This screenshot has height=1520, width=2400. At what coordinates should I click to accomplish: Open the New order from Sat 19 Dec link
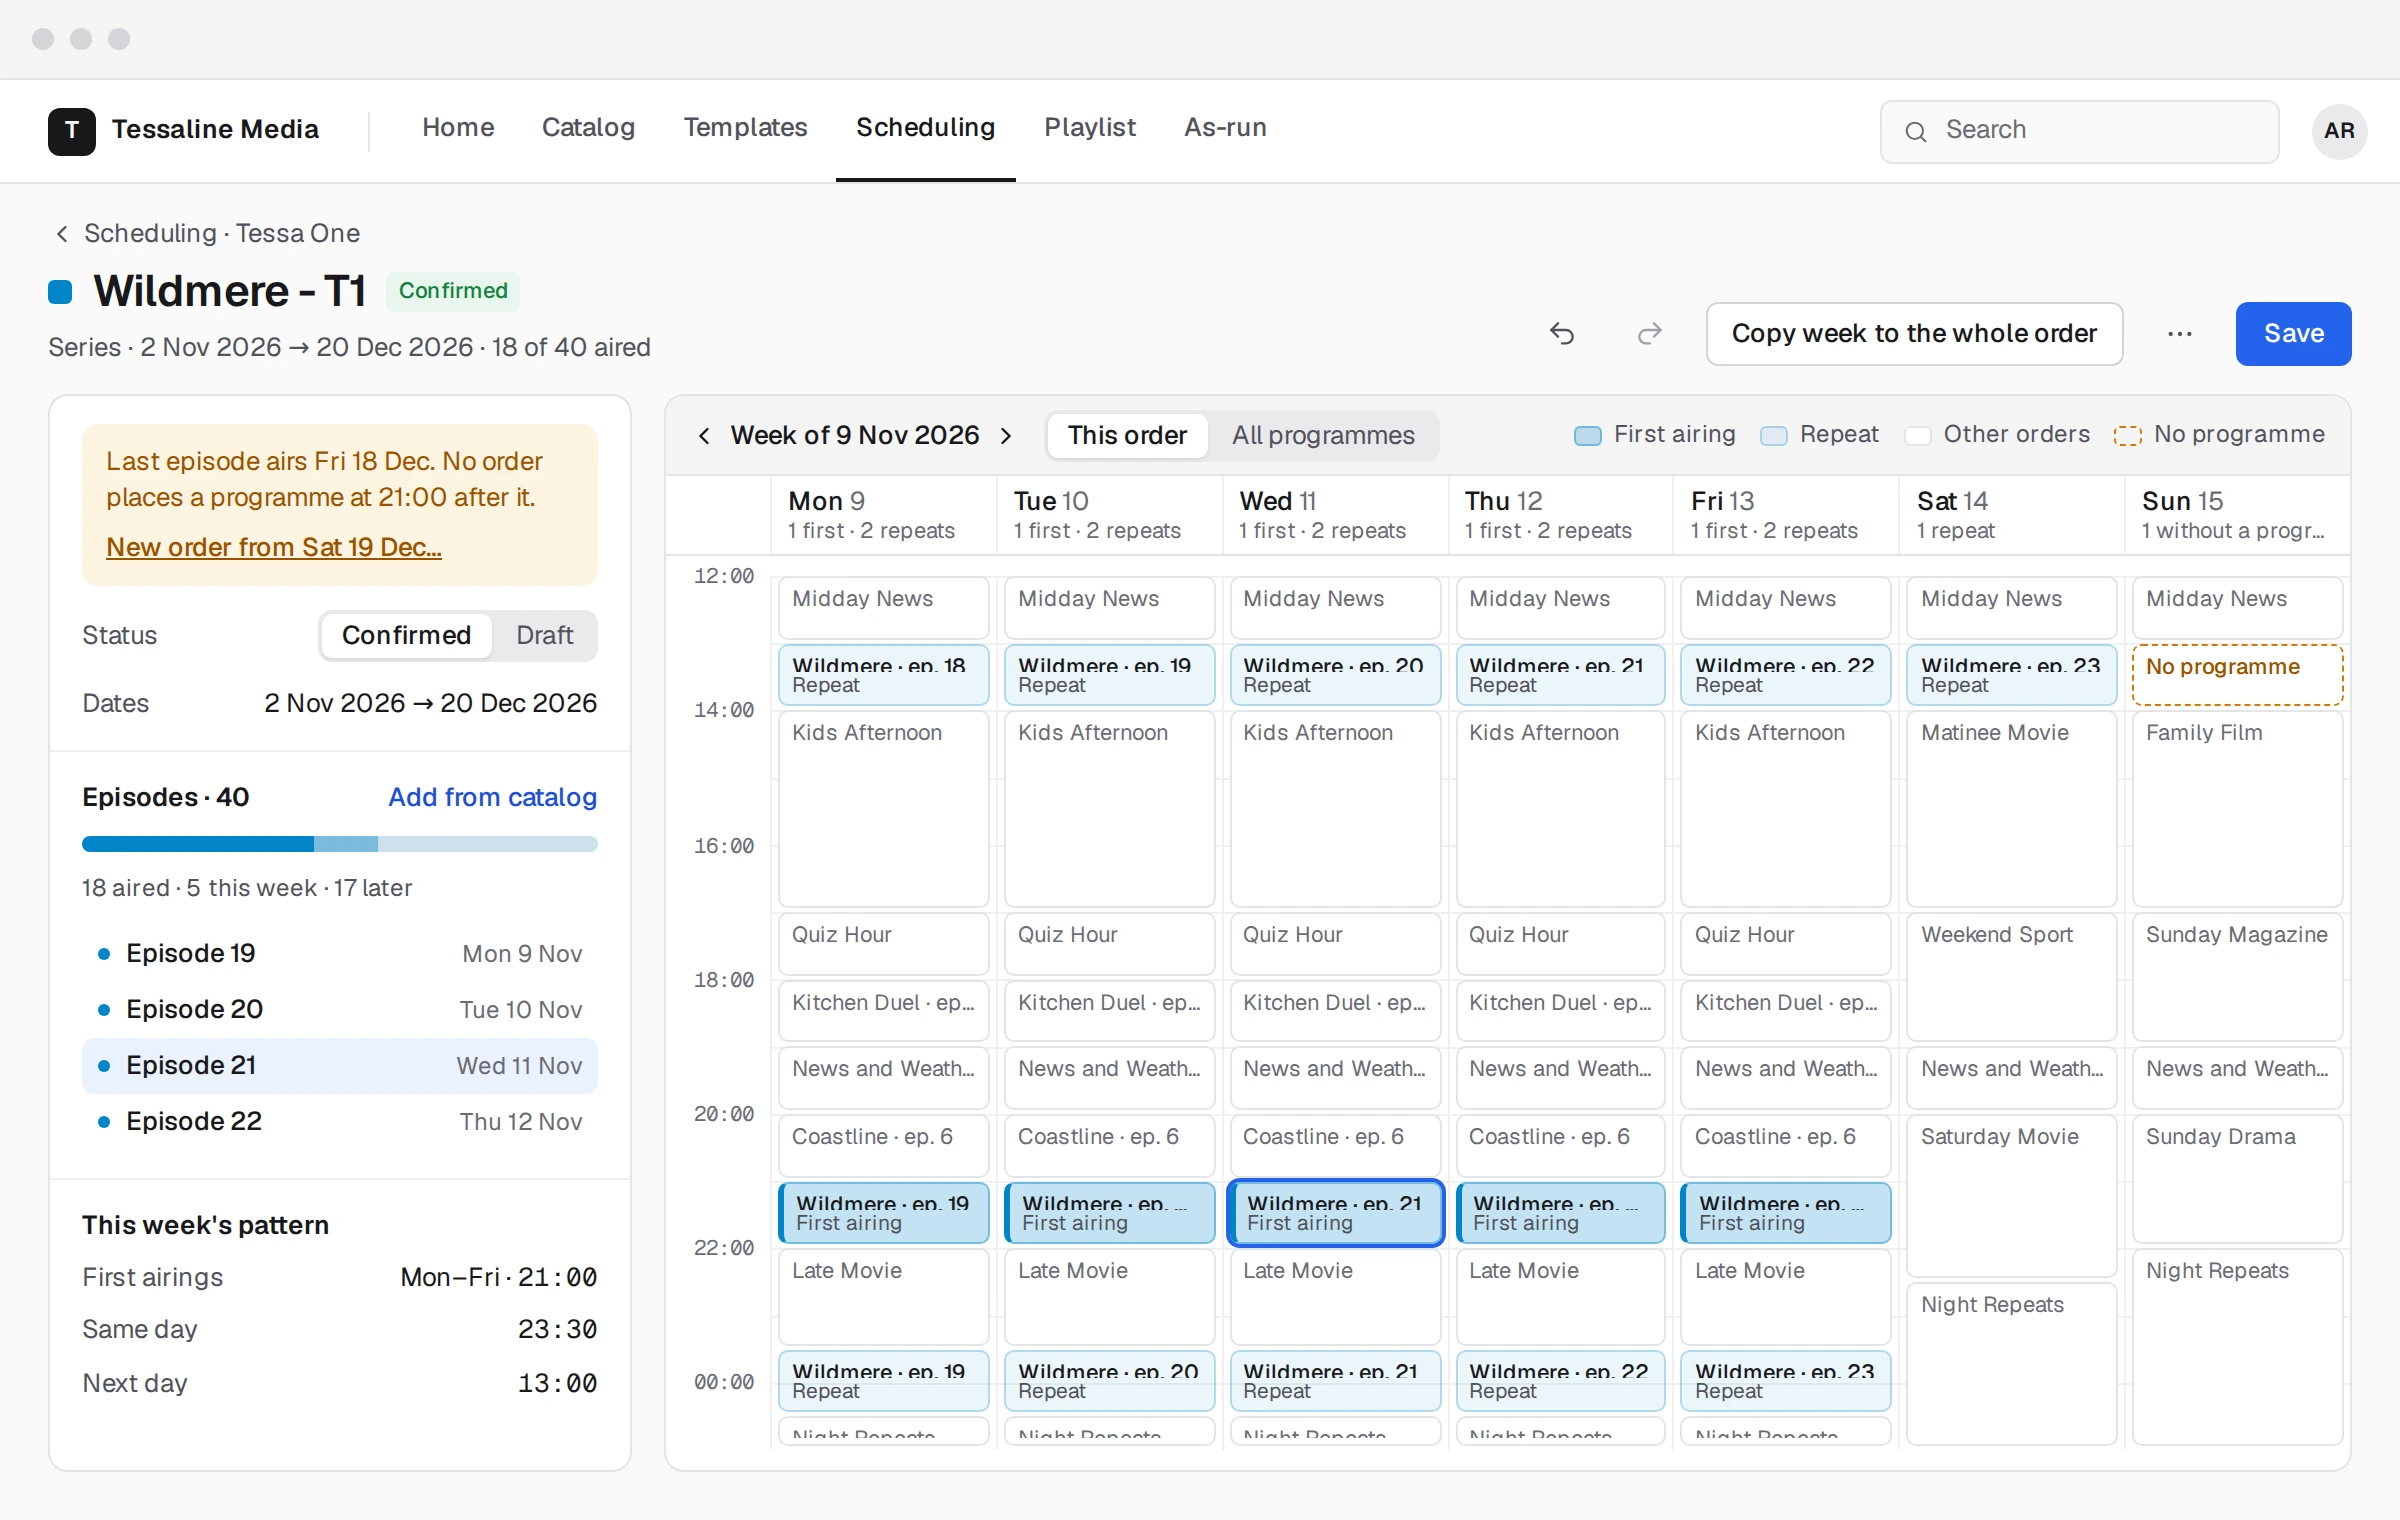point(274,547)
